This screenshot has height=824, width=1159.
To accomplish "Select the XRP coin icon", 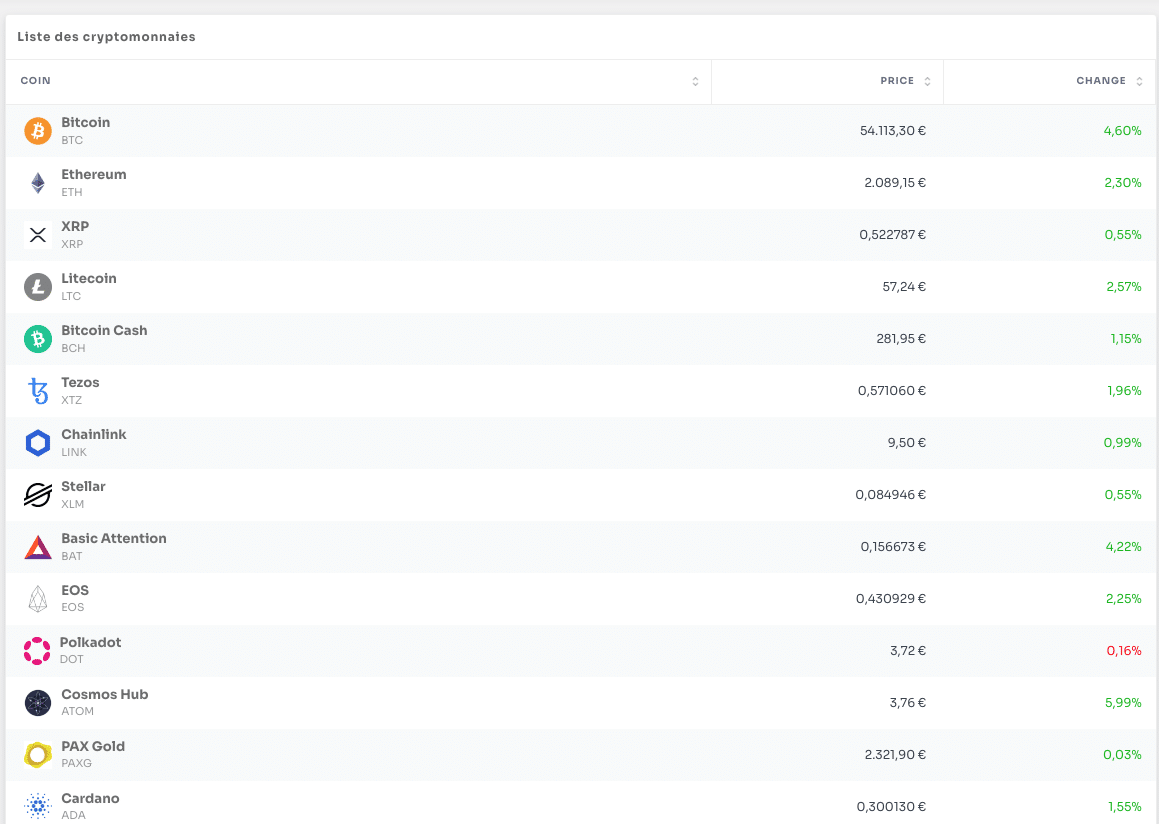I will (x=38, y=235).
